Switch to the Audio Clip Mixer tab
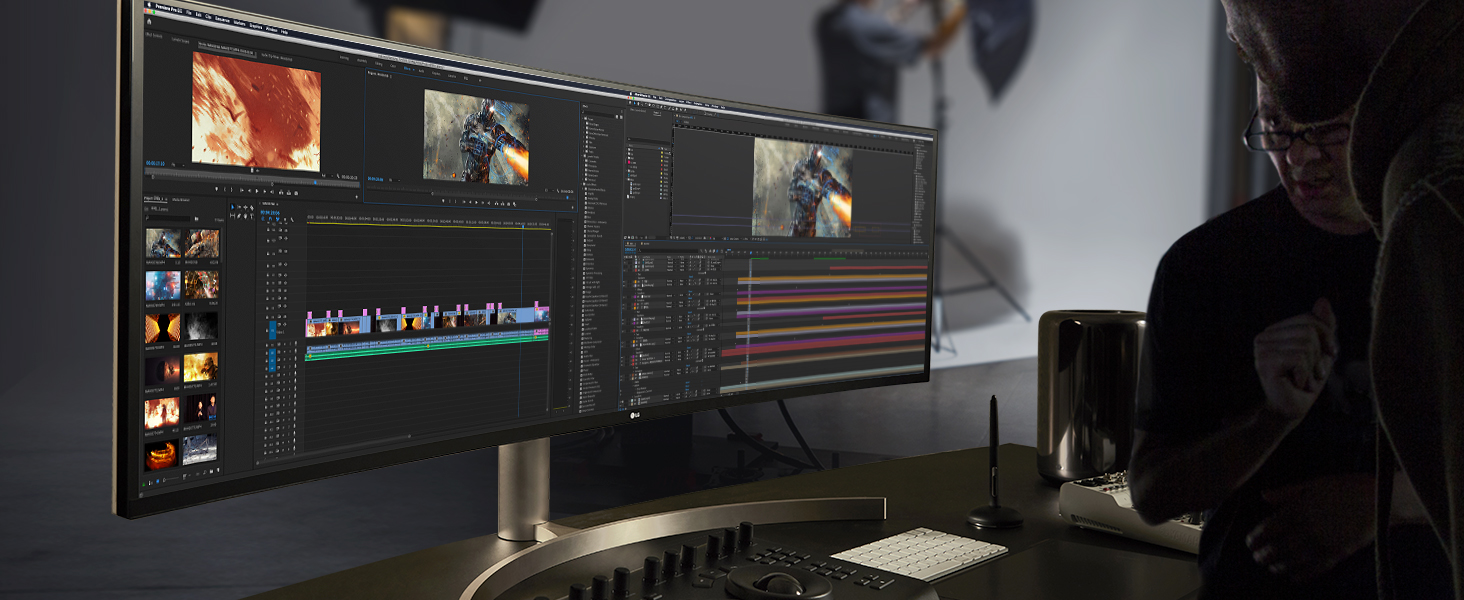Image resolution: width=1464 pixels, height=600 pixels. click(276, 57)
